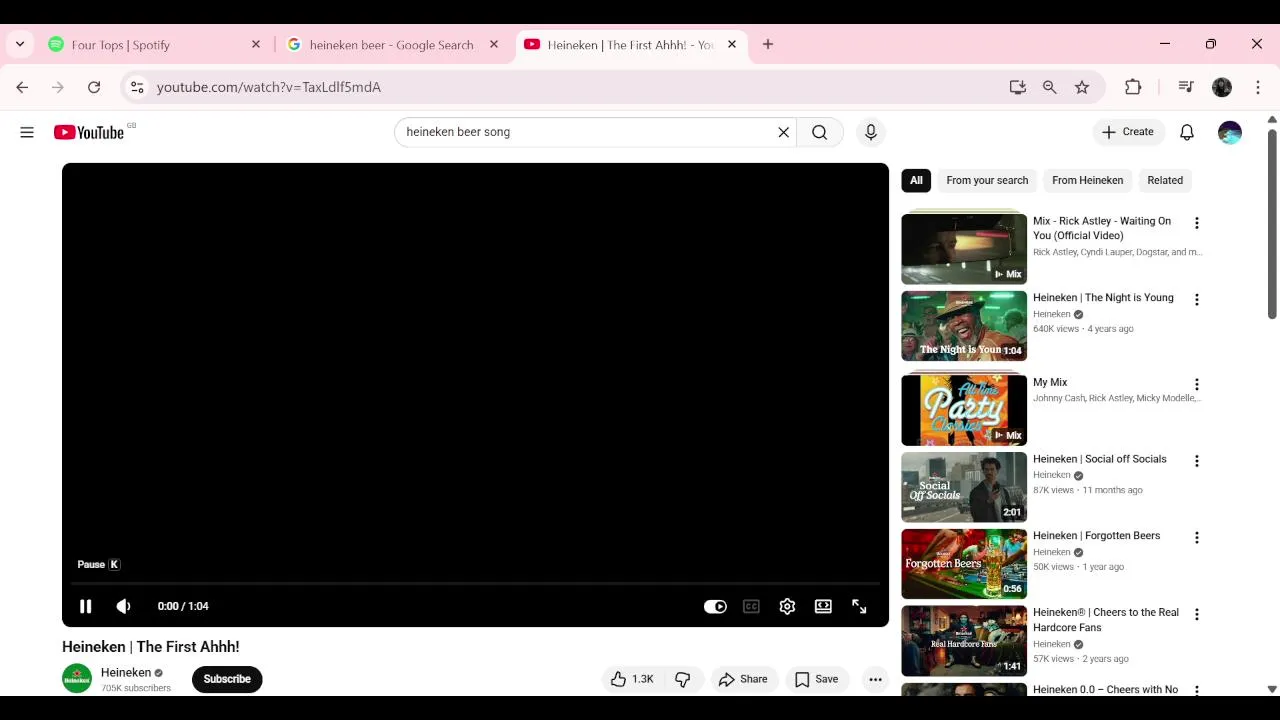The image size is (1280, 720).
Task: Open zoom magnifier in address bar
Action: tap(1050, 87)
